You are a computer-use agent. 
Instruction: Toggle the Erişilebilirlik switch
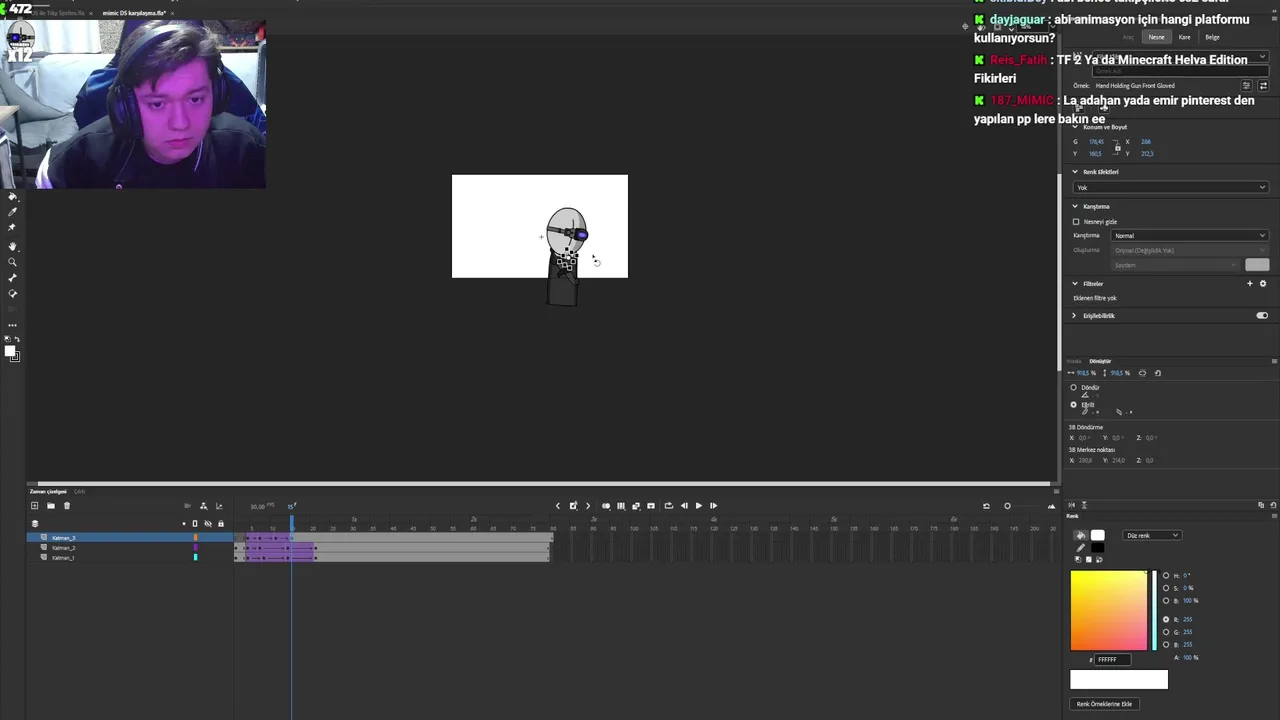click(x=1262, y=316)
